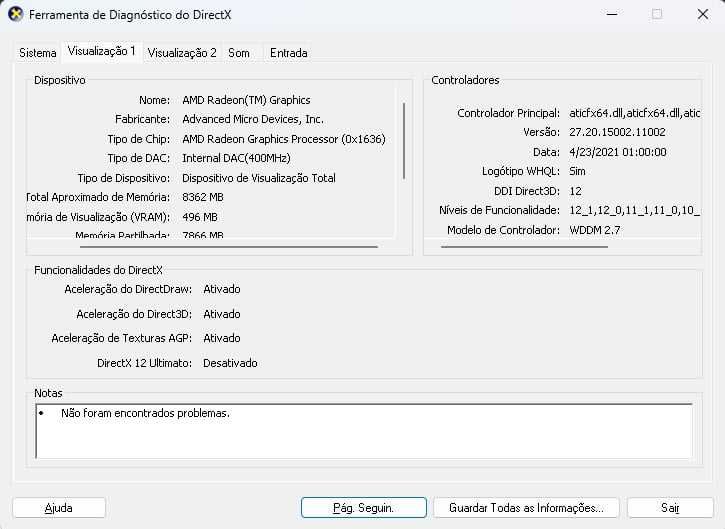Click the DirectX 12 Ultimato: label
725x529 pixels.
(144, 363)
